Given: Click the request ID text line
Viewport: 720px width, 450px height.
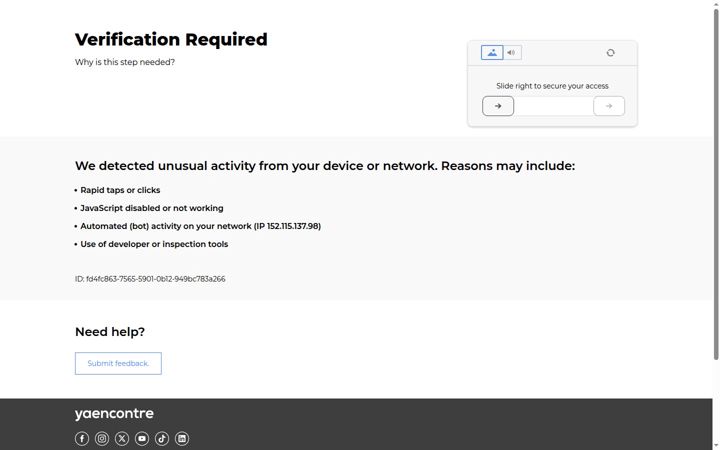Looking at the screenshot, I should 150,279.
